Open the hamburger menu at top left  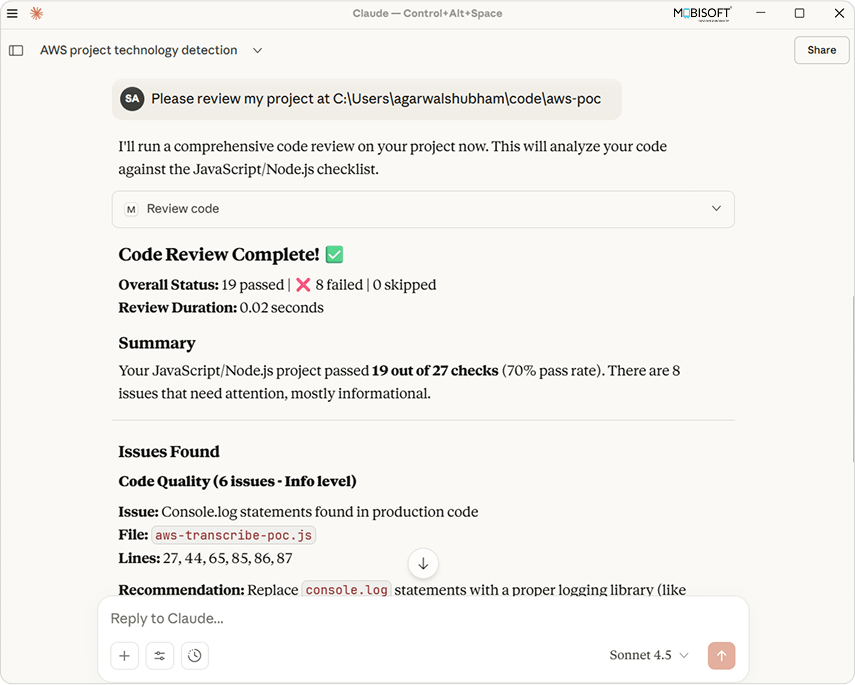[x=13, y=13]
